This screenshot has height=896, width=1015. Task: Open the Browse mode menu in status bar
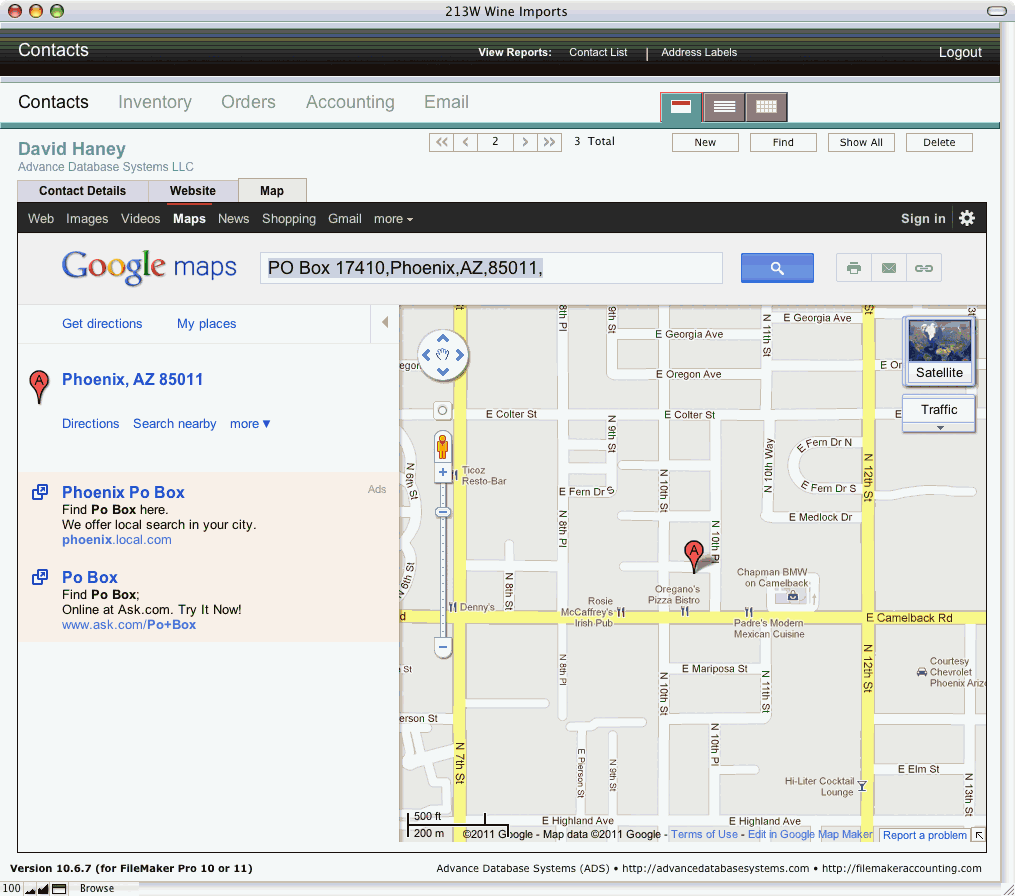(x=96, y=888)
